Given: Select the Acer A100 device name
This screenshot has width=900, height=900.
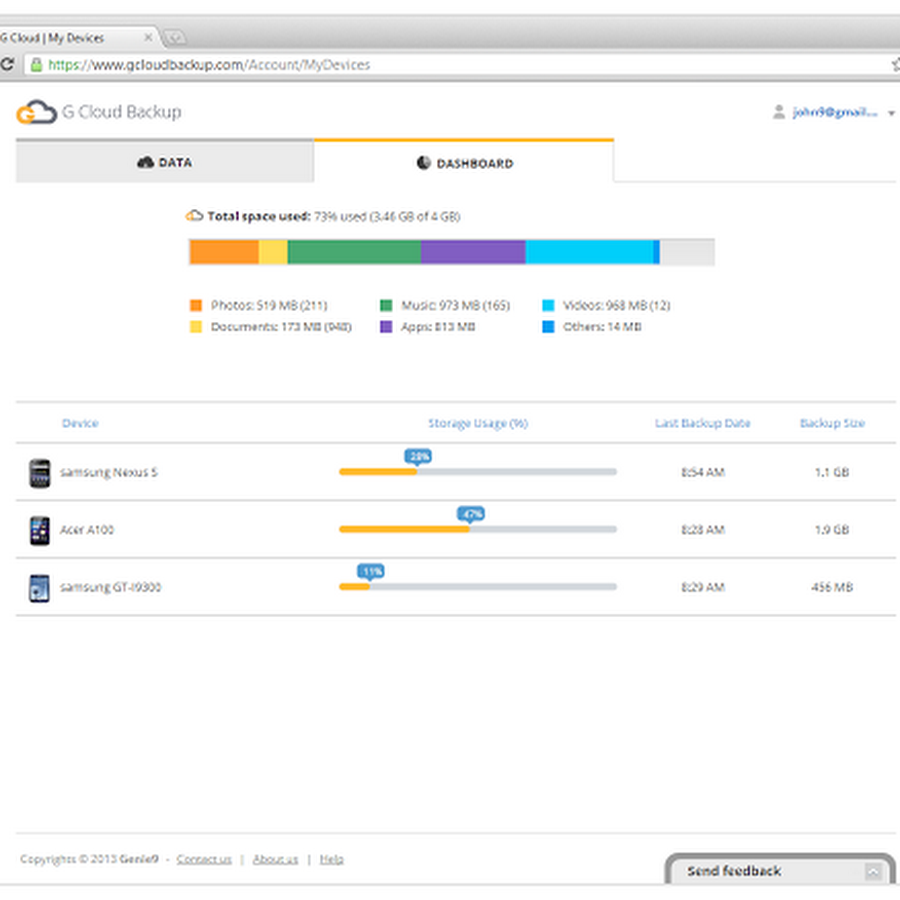Looking at the screenshot, I should click(x=87, y=529).
